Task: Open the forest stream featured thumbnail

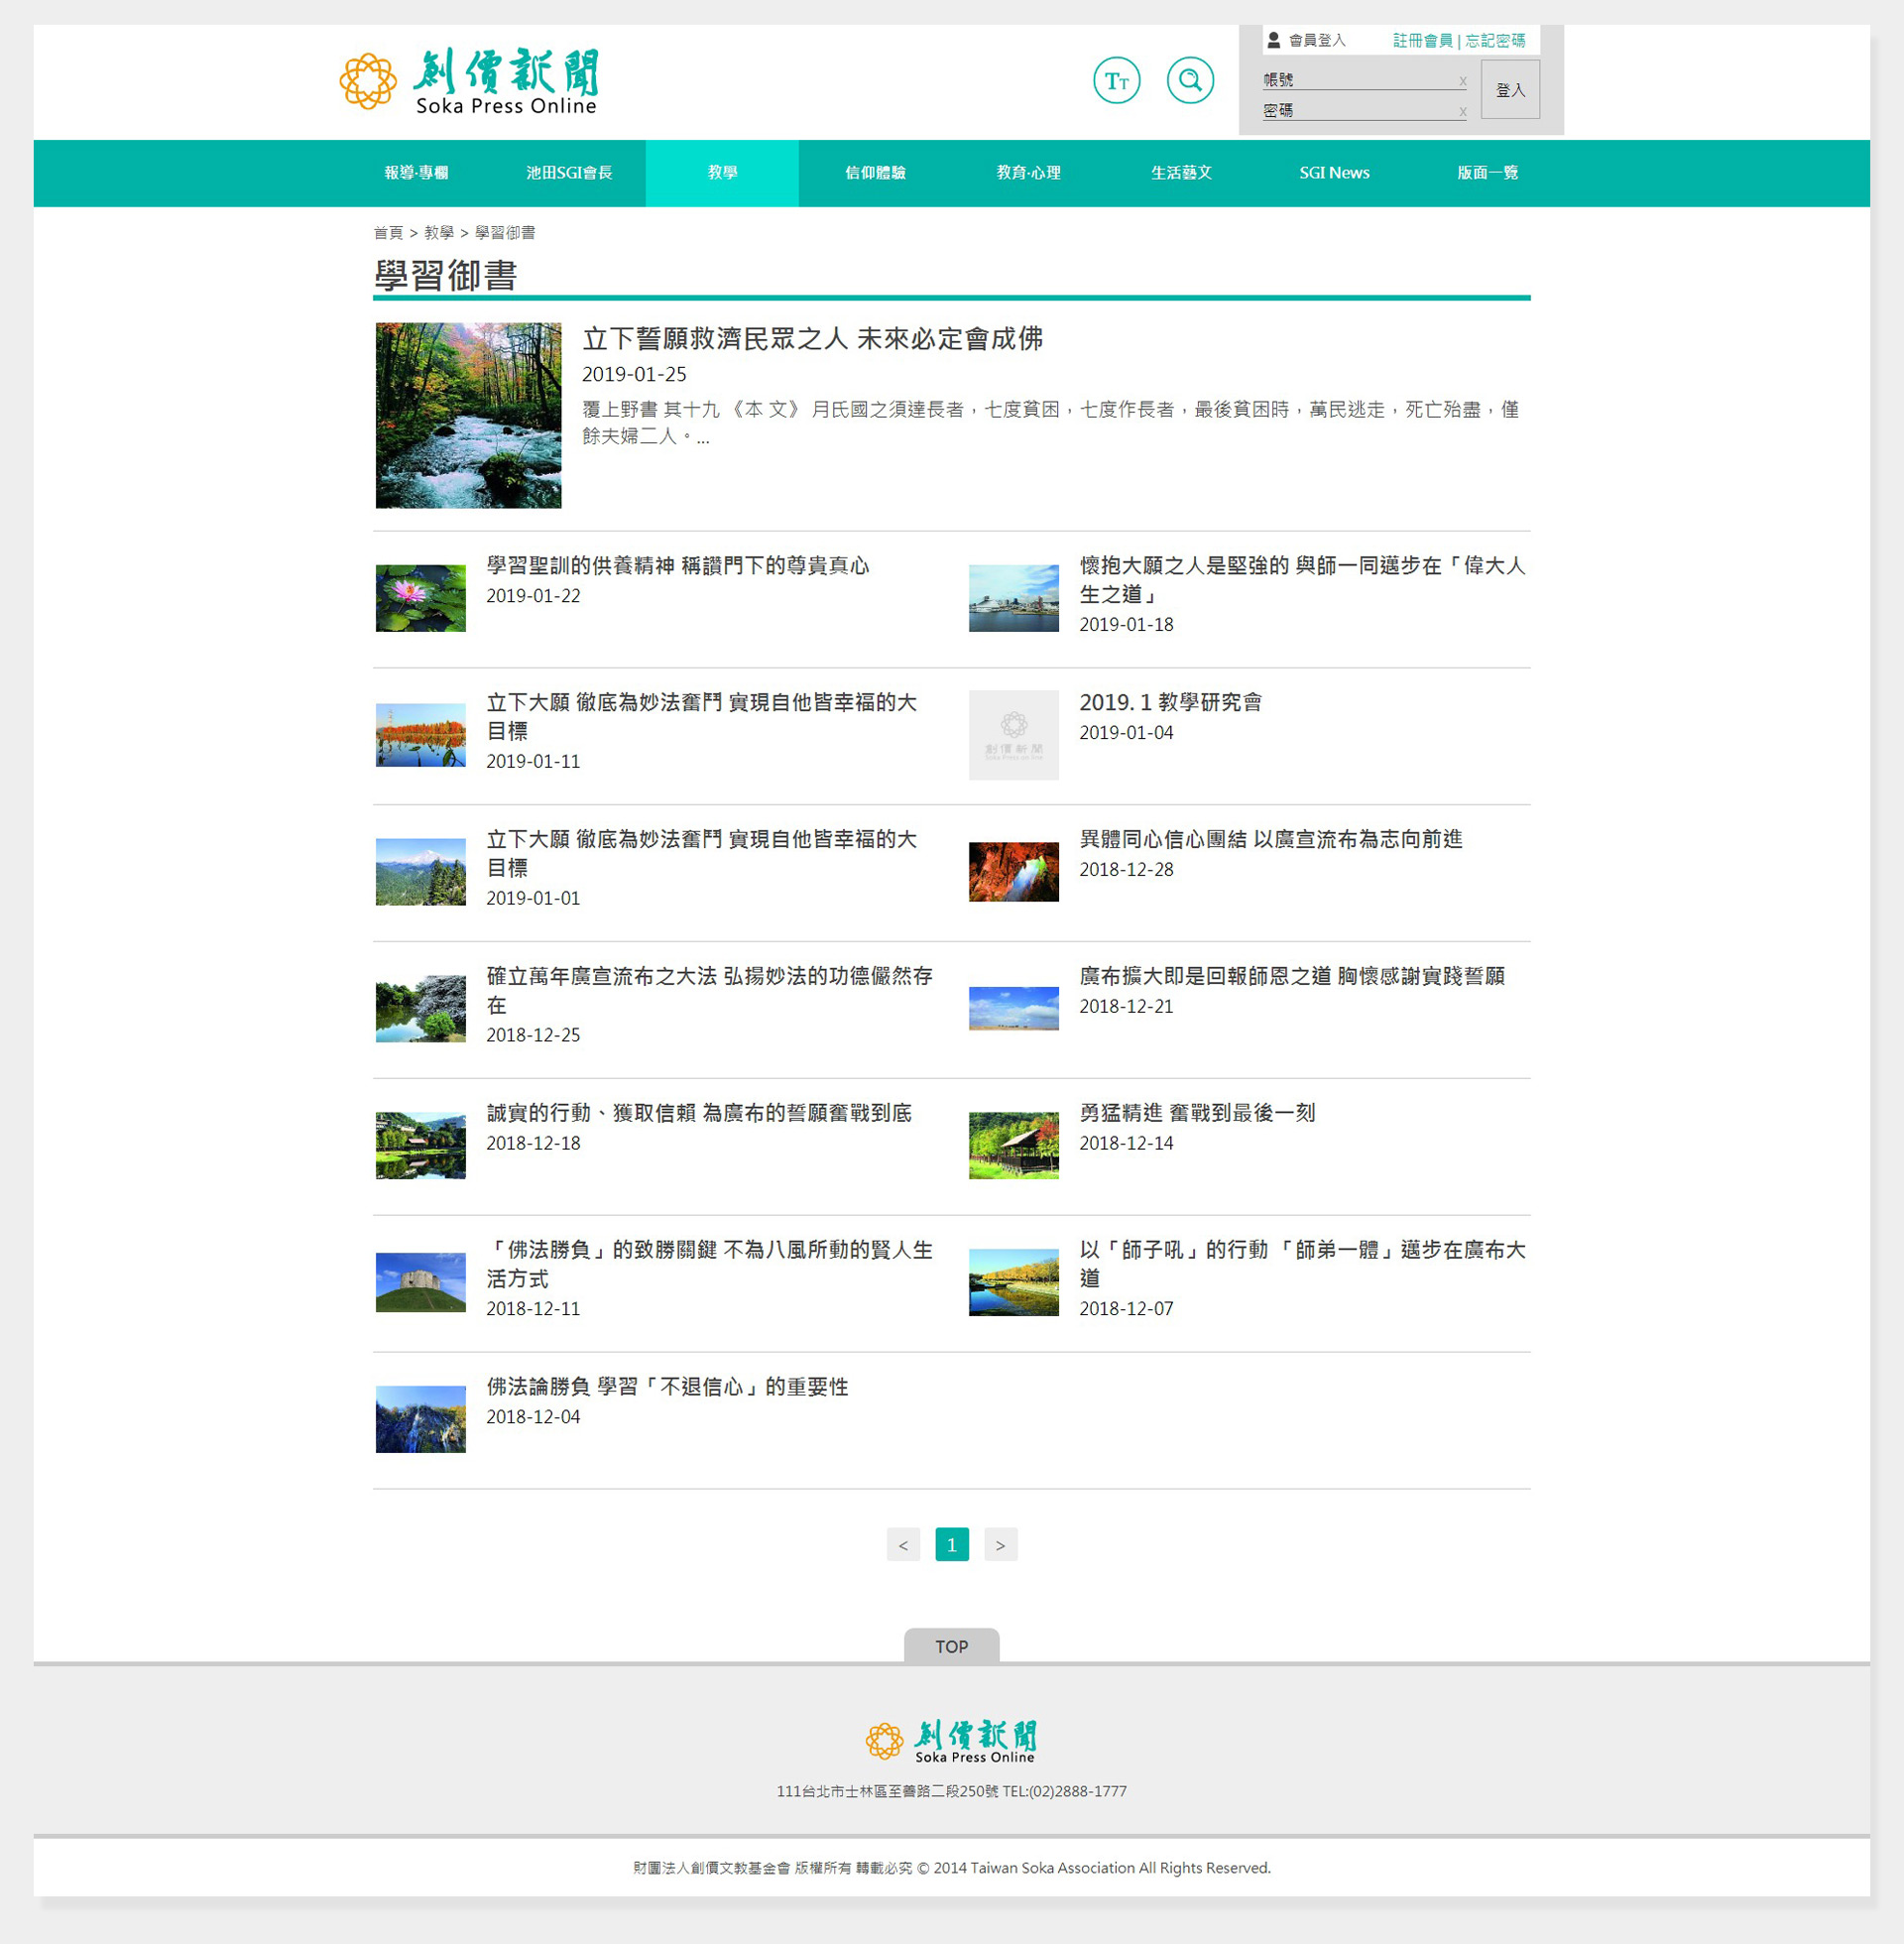Action: point(468,415)
